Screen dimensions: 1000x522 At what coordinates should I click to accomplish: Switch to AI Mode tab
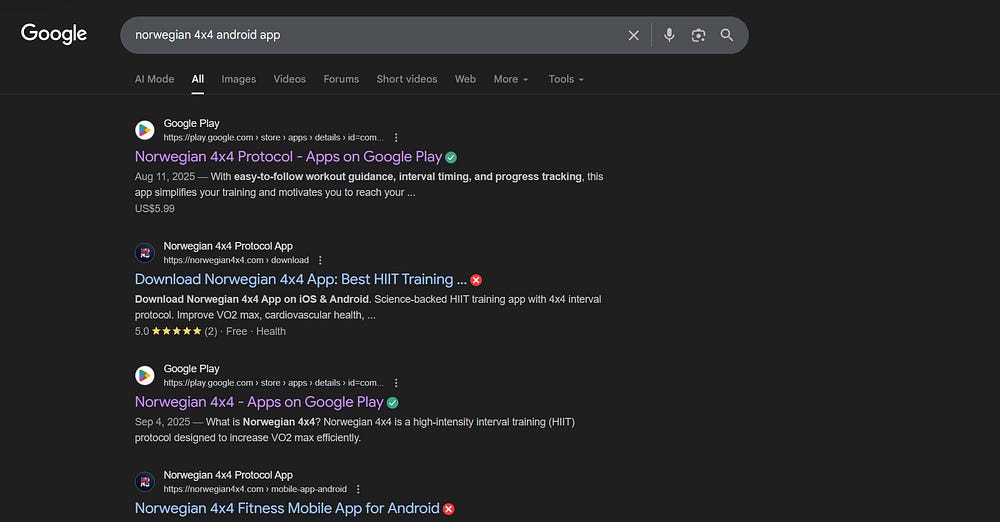click(154, 79)
